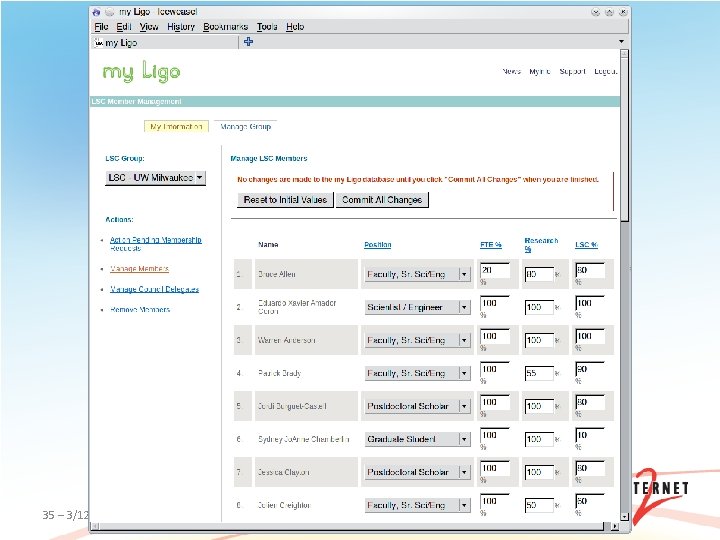Switch to the Manage Group tab
This screenshot has width=720, height=540.
tap(246, 126)
